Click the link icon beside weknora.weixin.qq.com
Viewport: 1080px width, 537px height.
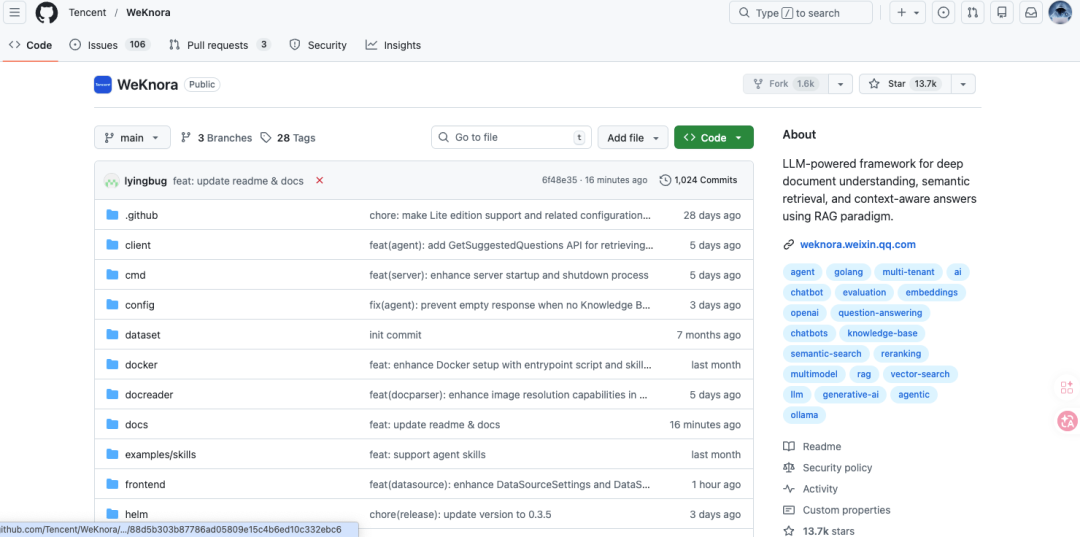tap(789, 244)
